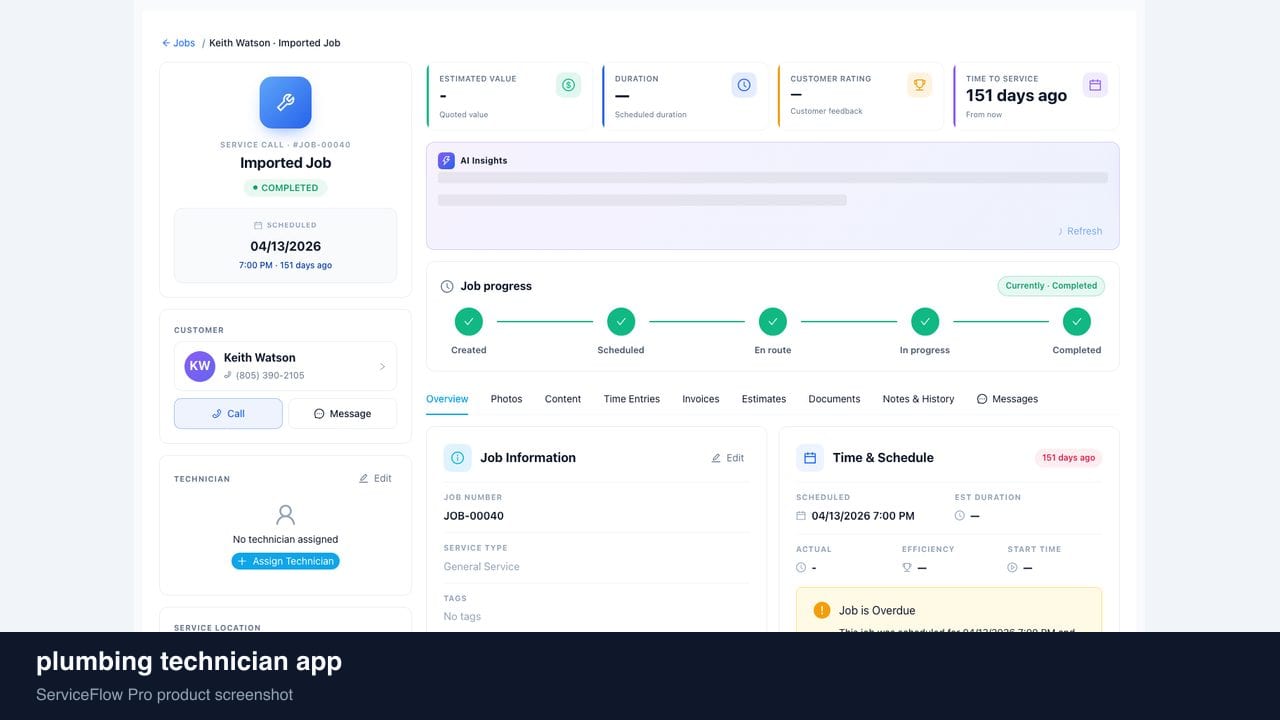The image size is (1280, 720).
Task: Edit the Job Information section
Action: click(x=728, y=458)
